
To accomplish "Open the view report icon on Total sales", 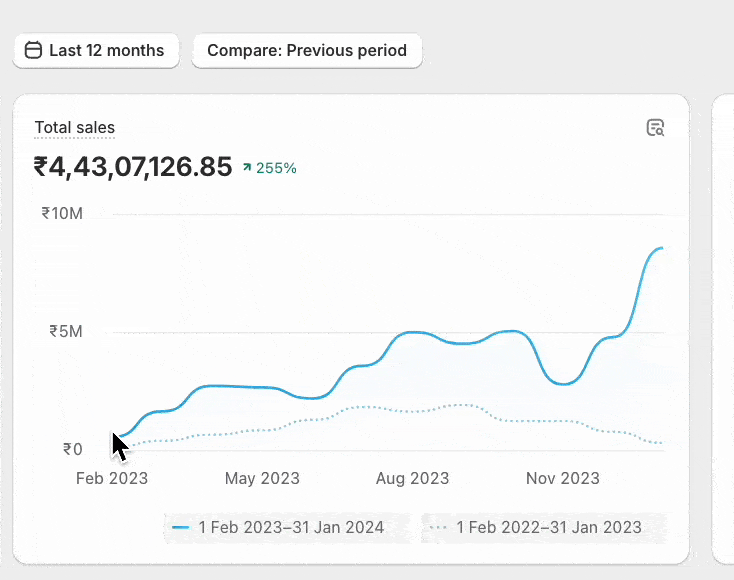I will [x=655, y=128].
